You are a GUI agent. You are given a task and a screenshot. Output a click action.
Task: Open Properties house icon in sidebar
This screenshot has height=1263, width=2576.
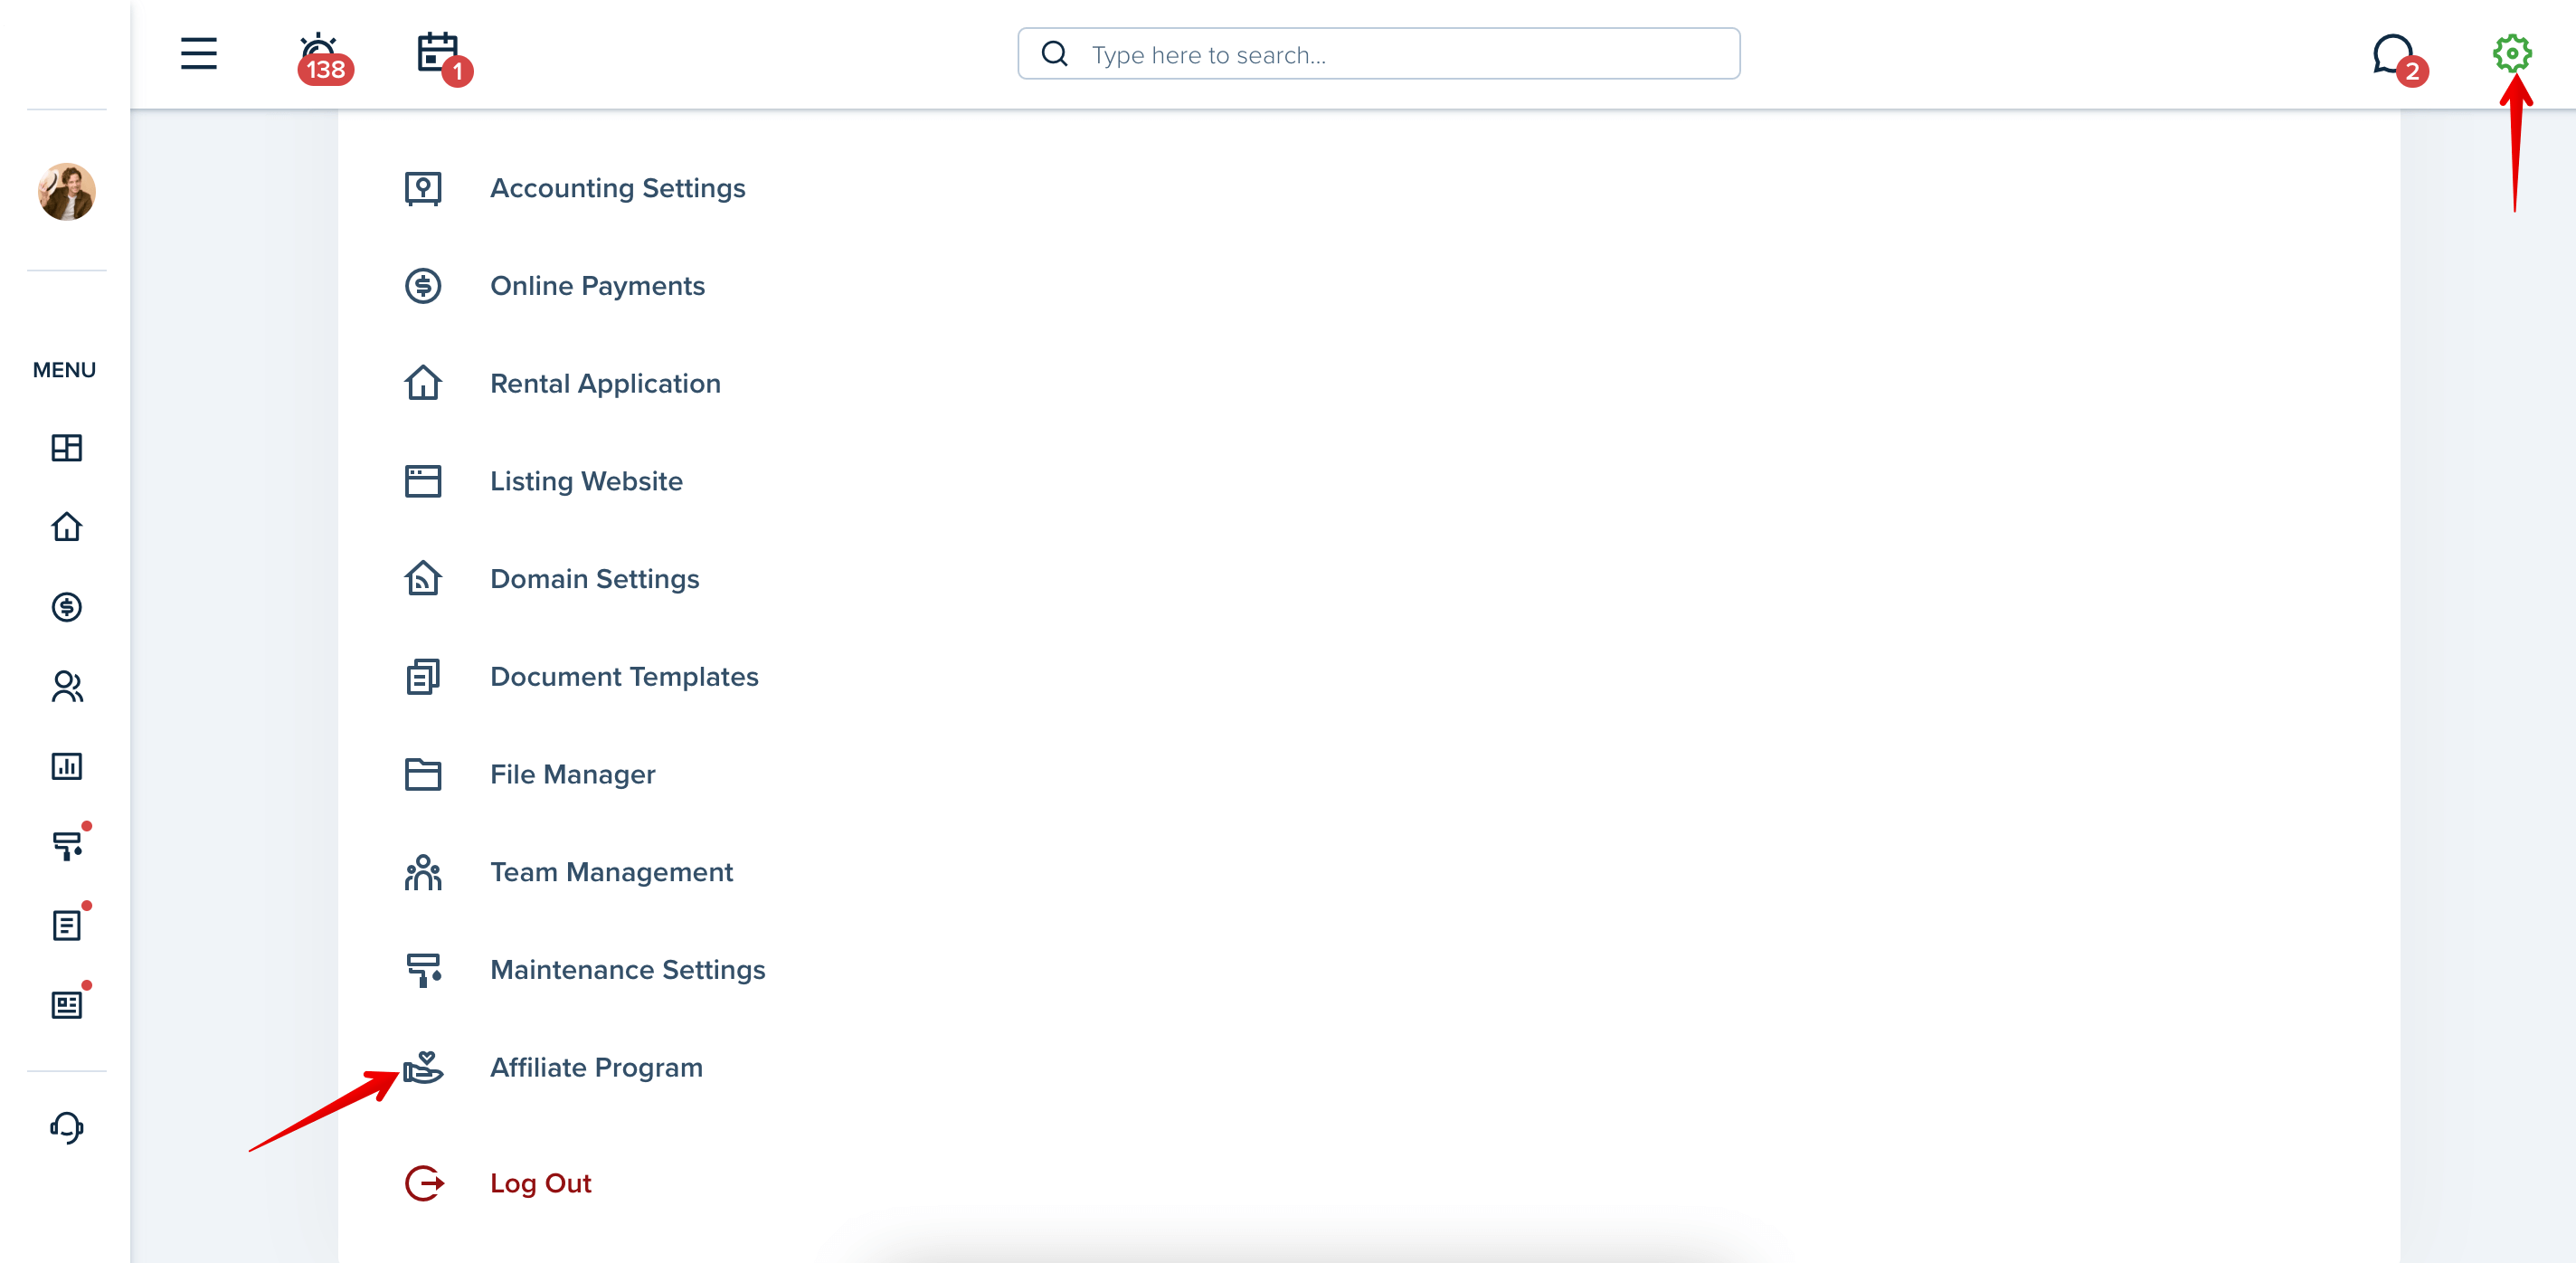pyautogui.click(x=67, y=526)
